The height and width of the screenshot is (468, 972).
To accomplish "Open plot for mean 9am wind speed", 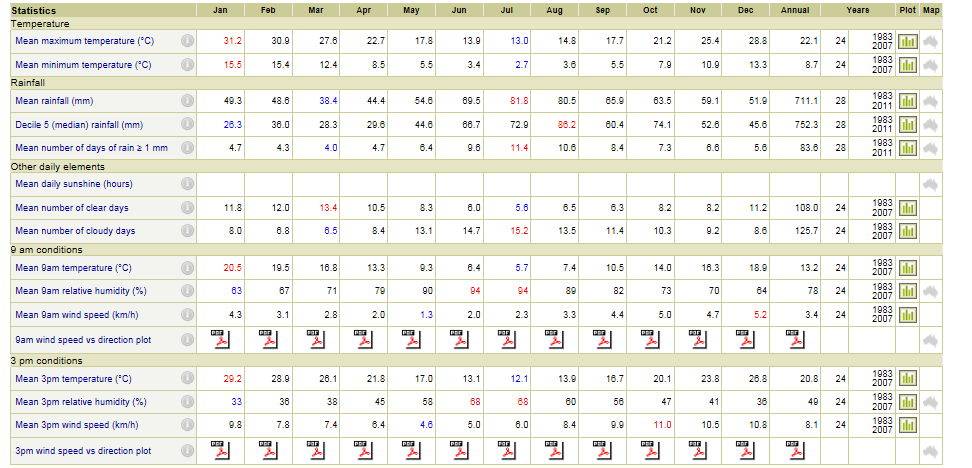I will [908, 314].
